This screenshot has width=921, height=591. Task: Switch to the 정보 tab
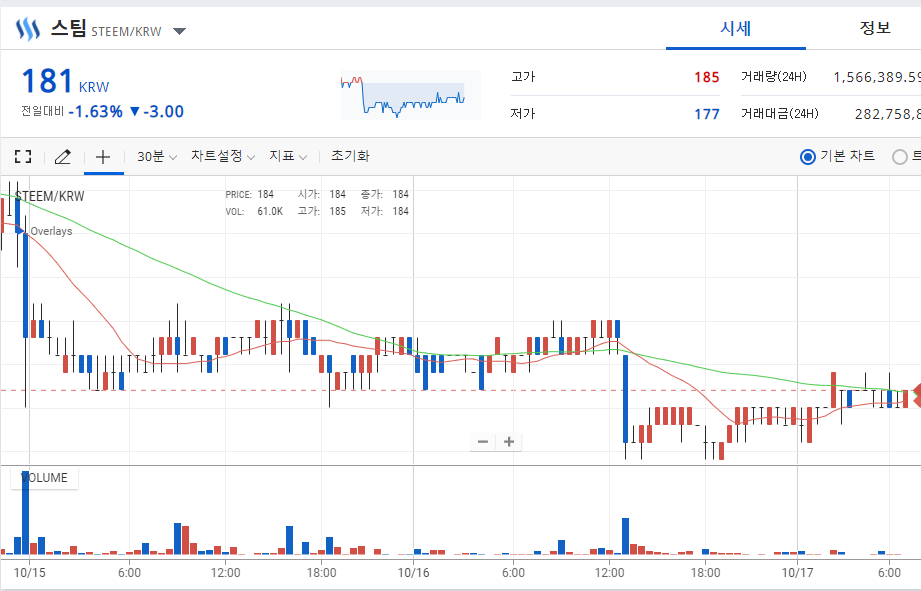tap(875, 28)
